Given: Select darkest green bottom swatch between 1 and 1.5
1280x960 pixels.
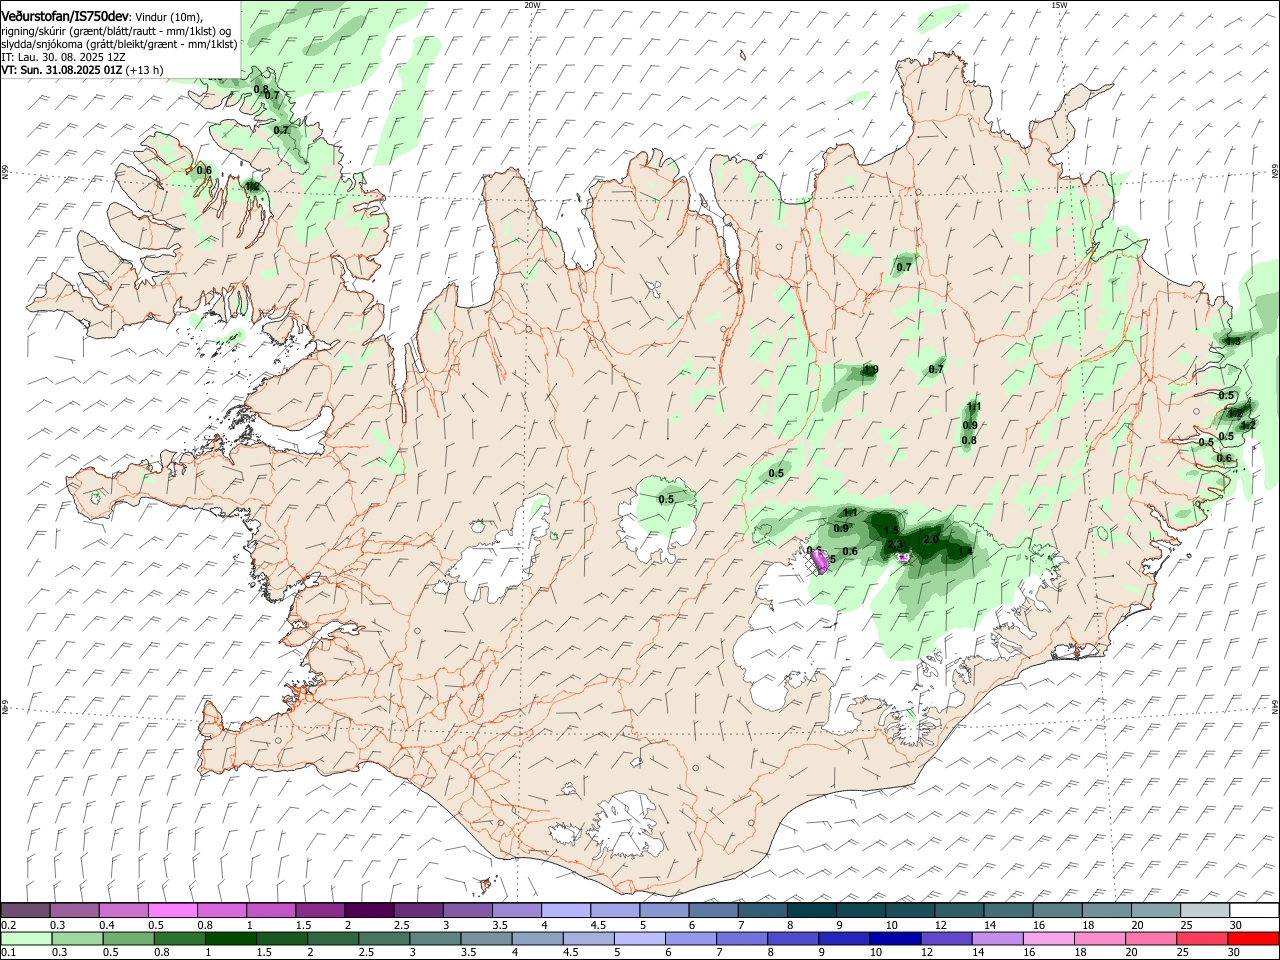Looking at the screenshot, I should [230, 938].
